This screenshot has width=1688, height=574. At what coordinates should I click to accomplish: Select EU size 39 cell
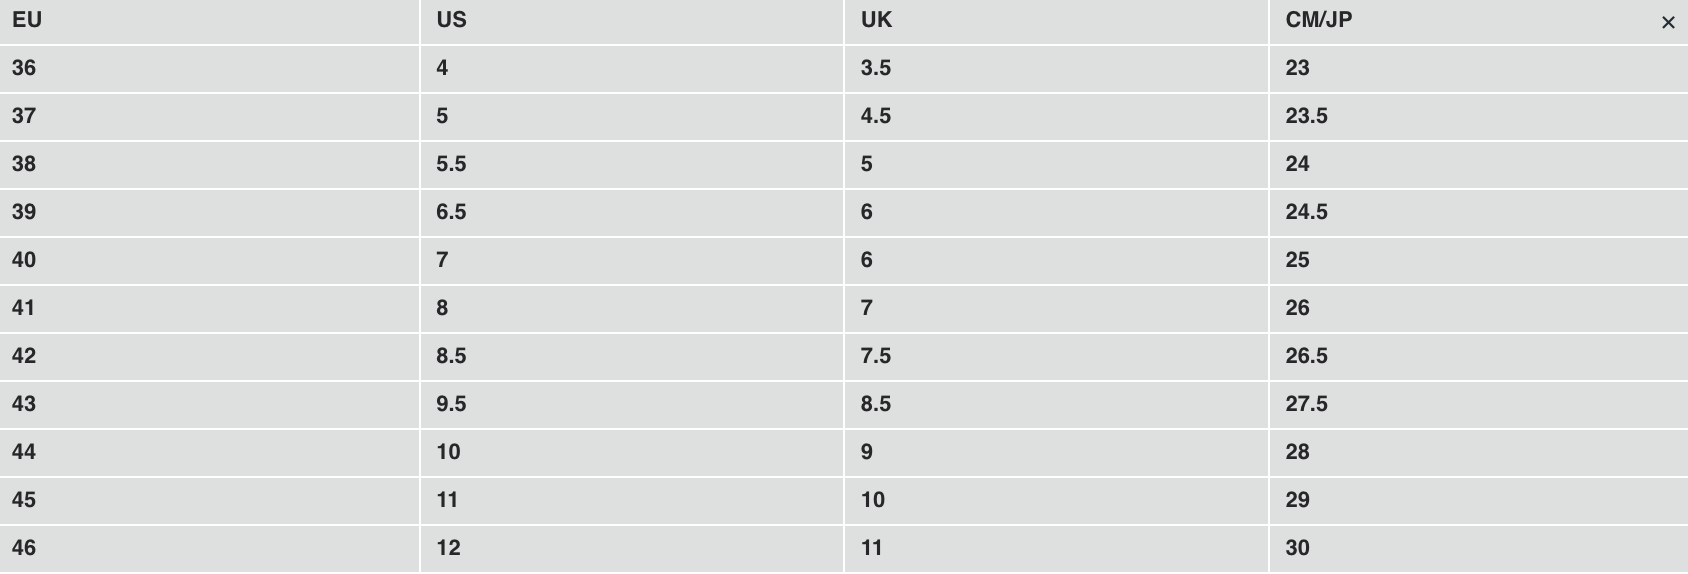click(x=24, y=212)
